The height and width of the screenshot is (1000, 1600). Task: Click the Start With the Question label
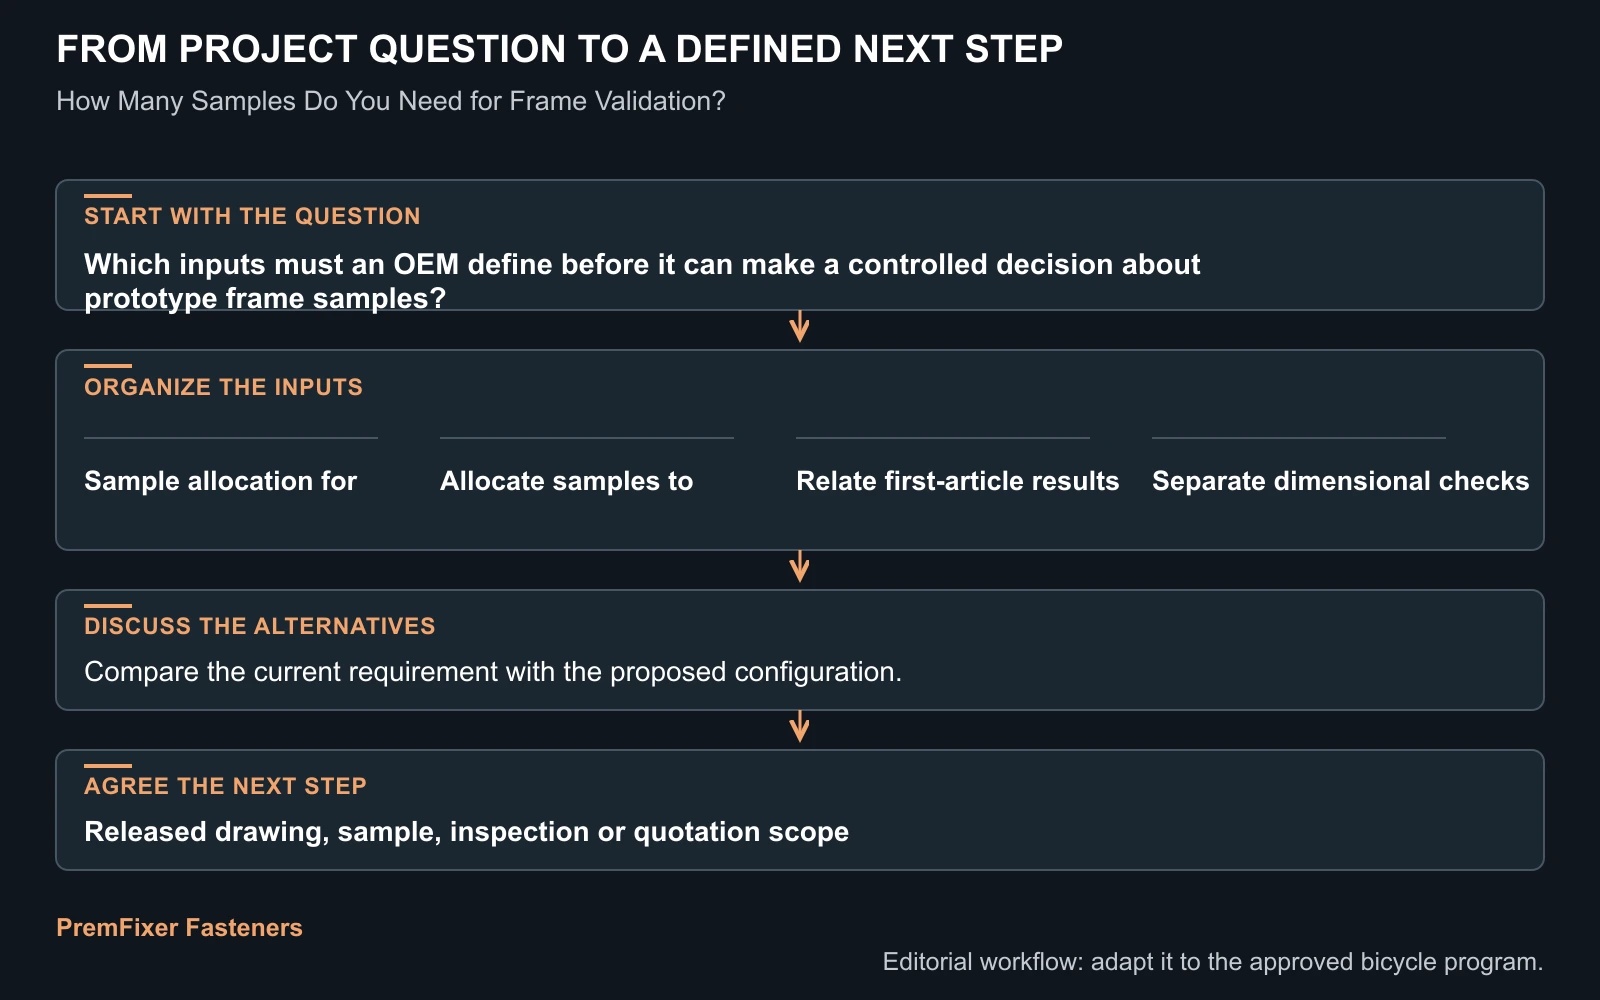point(252,216)
